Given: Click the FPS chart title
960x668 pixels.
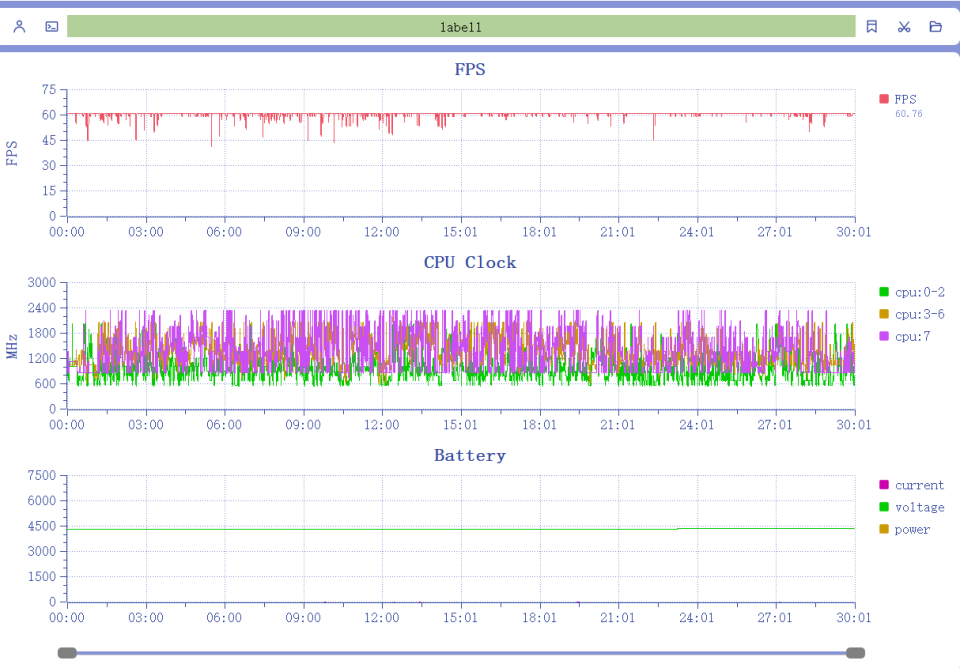Looking at the screenshot, I should tap(470, 69).
